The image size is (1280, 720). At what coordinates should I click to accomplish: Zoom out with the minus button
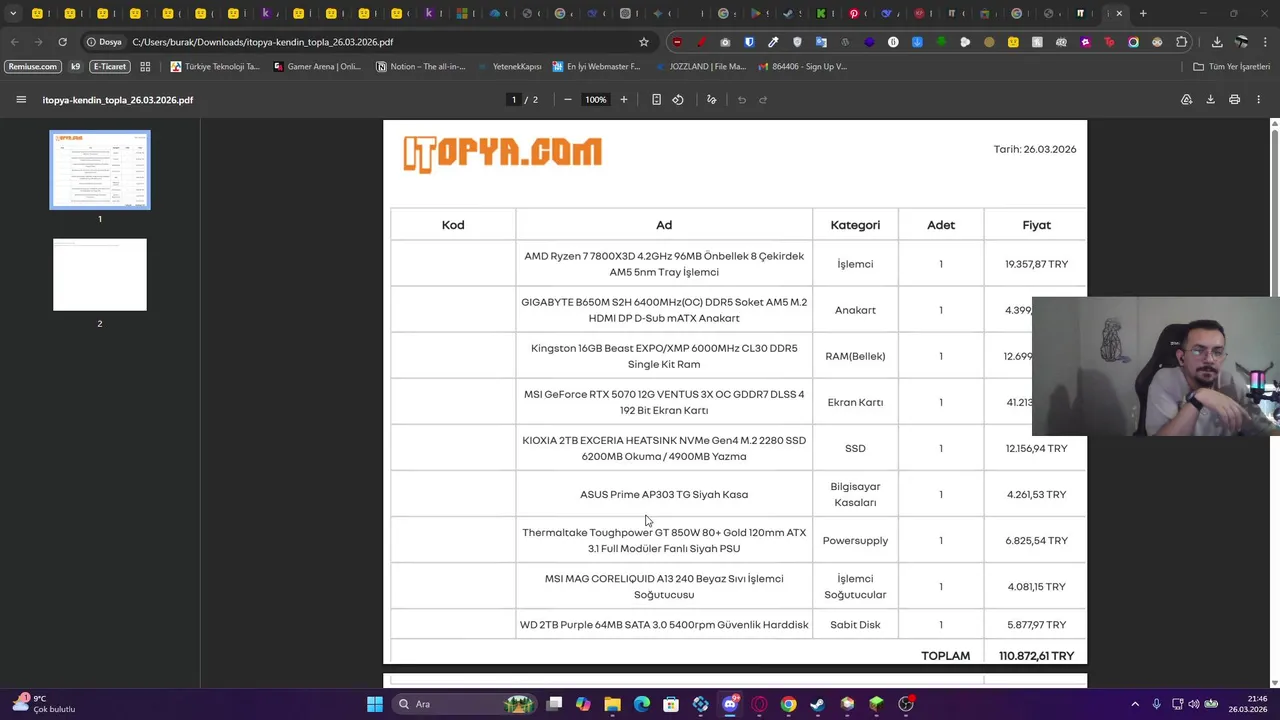[568, 100]
